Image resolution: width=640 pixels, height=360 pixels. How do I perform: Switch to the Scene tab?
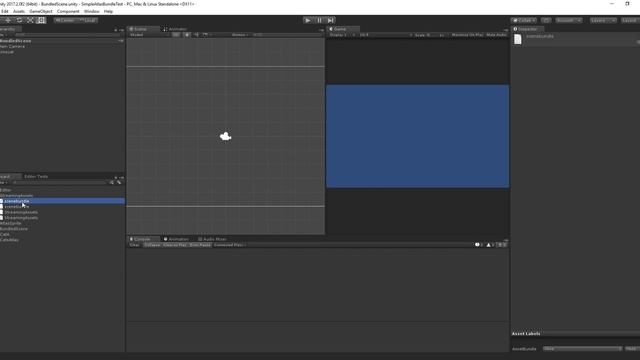pos(143,29)
